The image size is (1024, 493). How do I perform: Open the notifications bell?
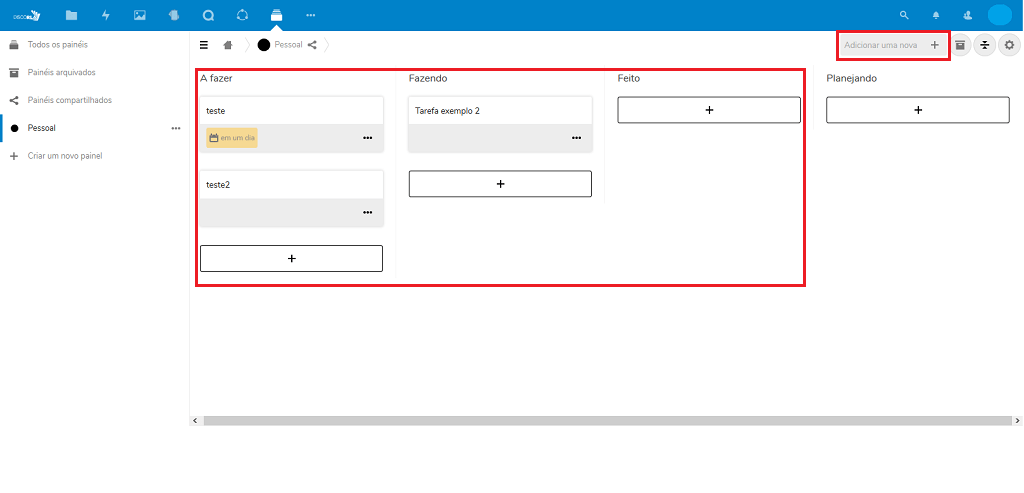coord(936,15)
